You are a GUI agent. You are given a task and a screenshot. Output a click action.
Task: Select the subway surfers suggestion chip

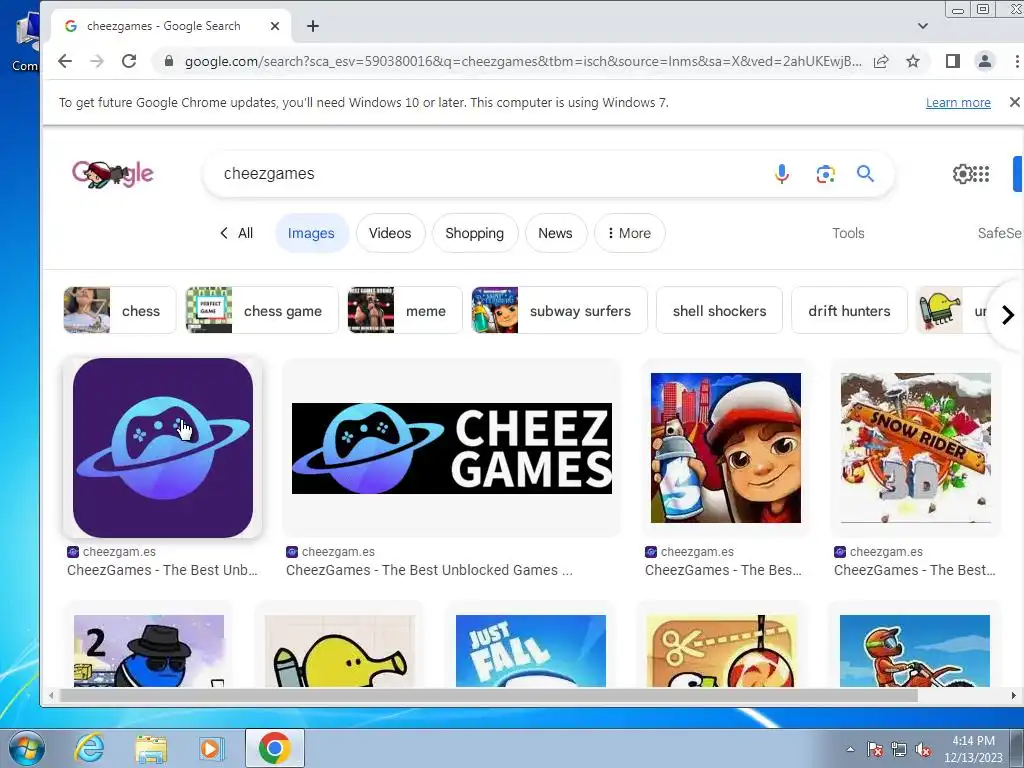tap(559, 310)
